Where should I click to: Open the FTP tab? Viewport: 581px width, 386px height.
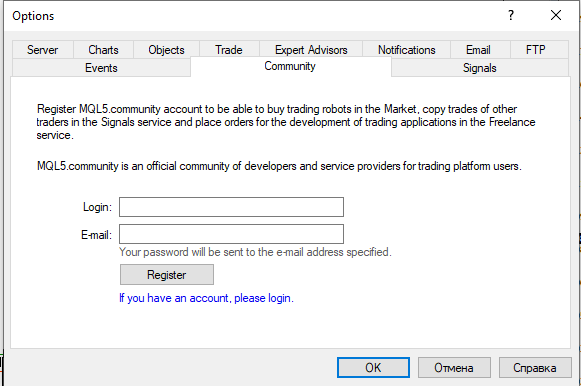535,50
